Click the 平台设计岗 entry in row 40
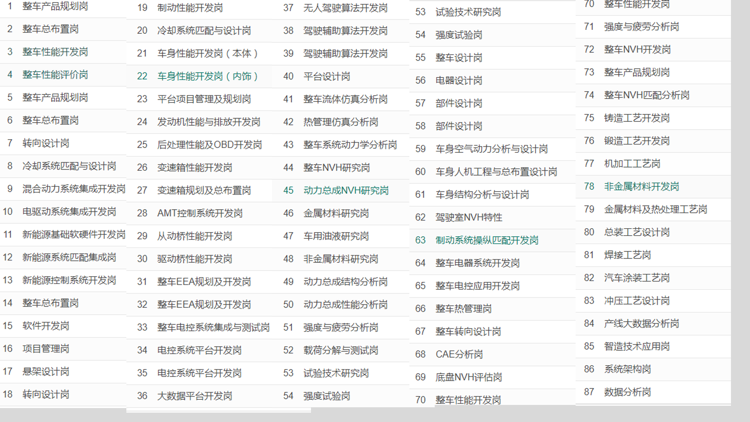The width and height of the screenshot is (750, 422). [327, 76]
